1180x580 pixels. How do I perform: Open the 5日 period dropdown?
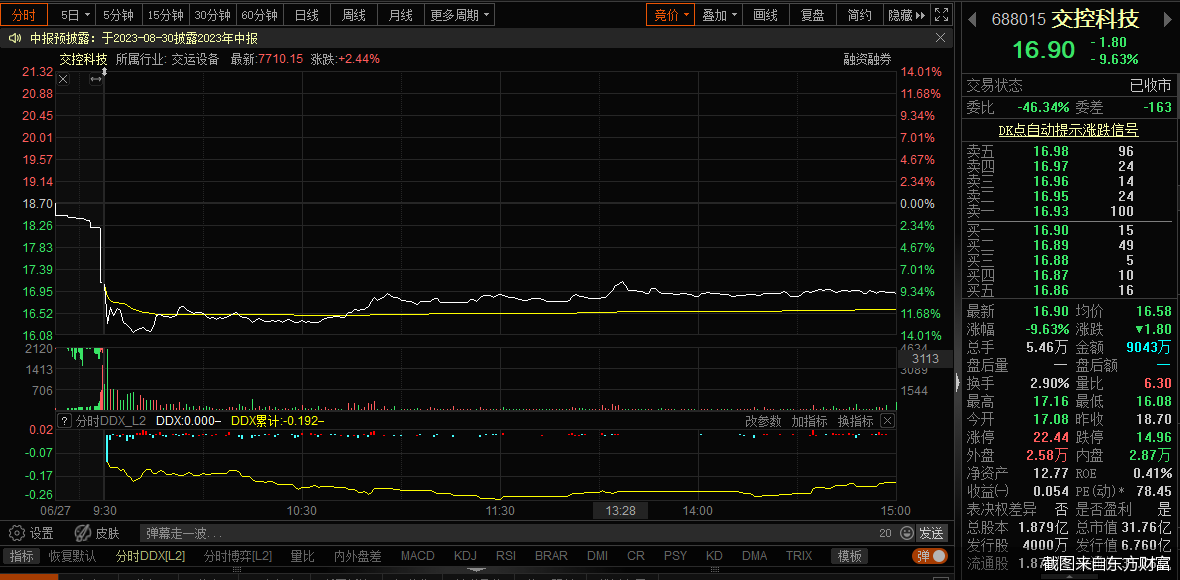pyautogui.click(x=76, y=15)
